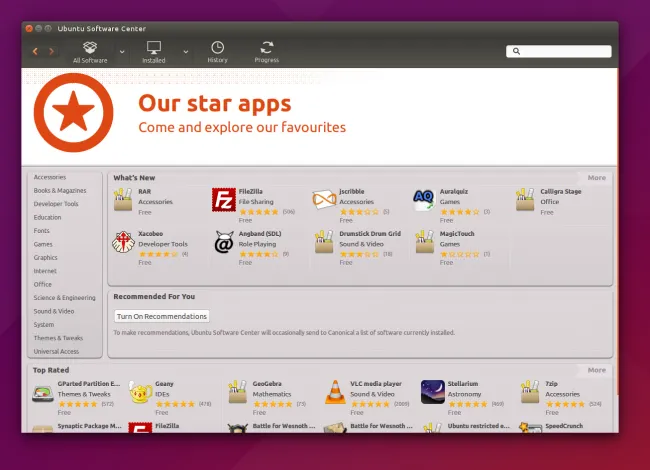This screenshot has width=650, height=470.
Task: Click the Xacobeo developer tool icon
Action: (124, 243)
